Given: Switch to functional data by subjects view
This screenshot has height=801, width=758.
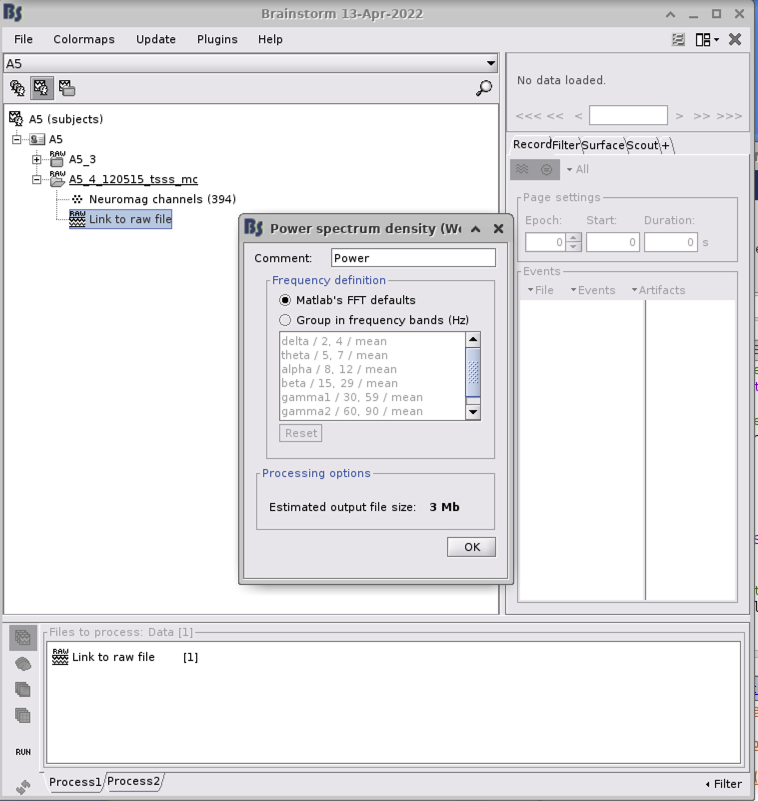Looking at the screenshot, I should click(x=41, y=88).
